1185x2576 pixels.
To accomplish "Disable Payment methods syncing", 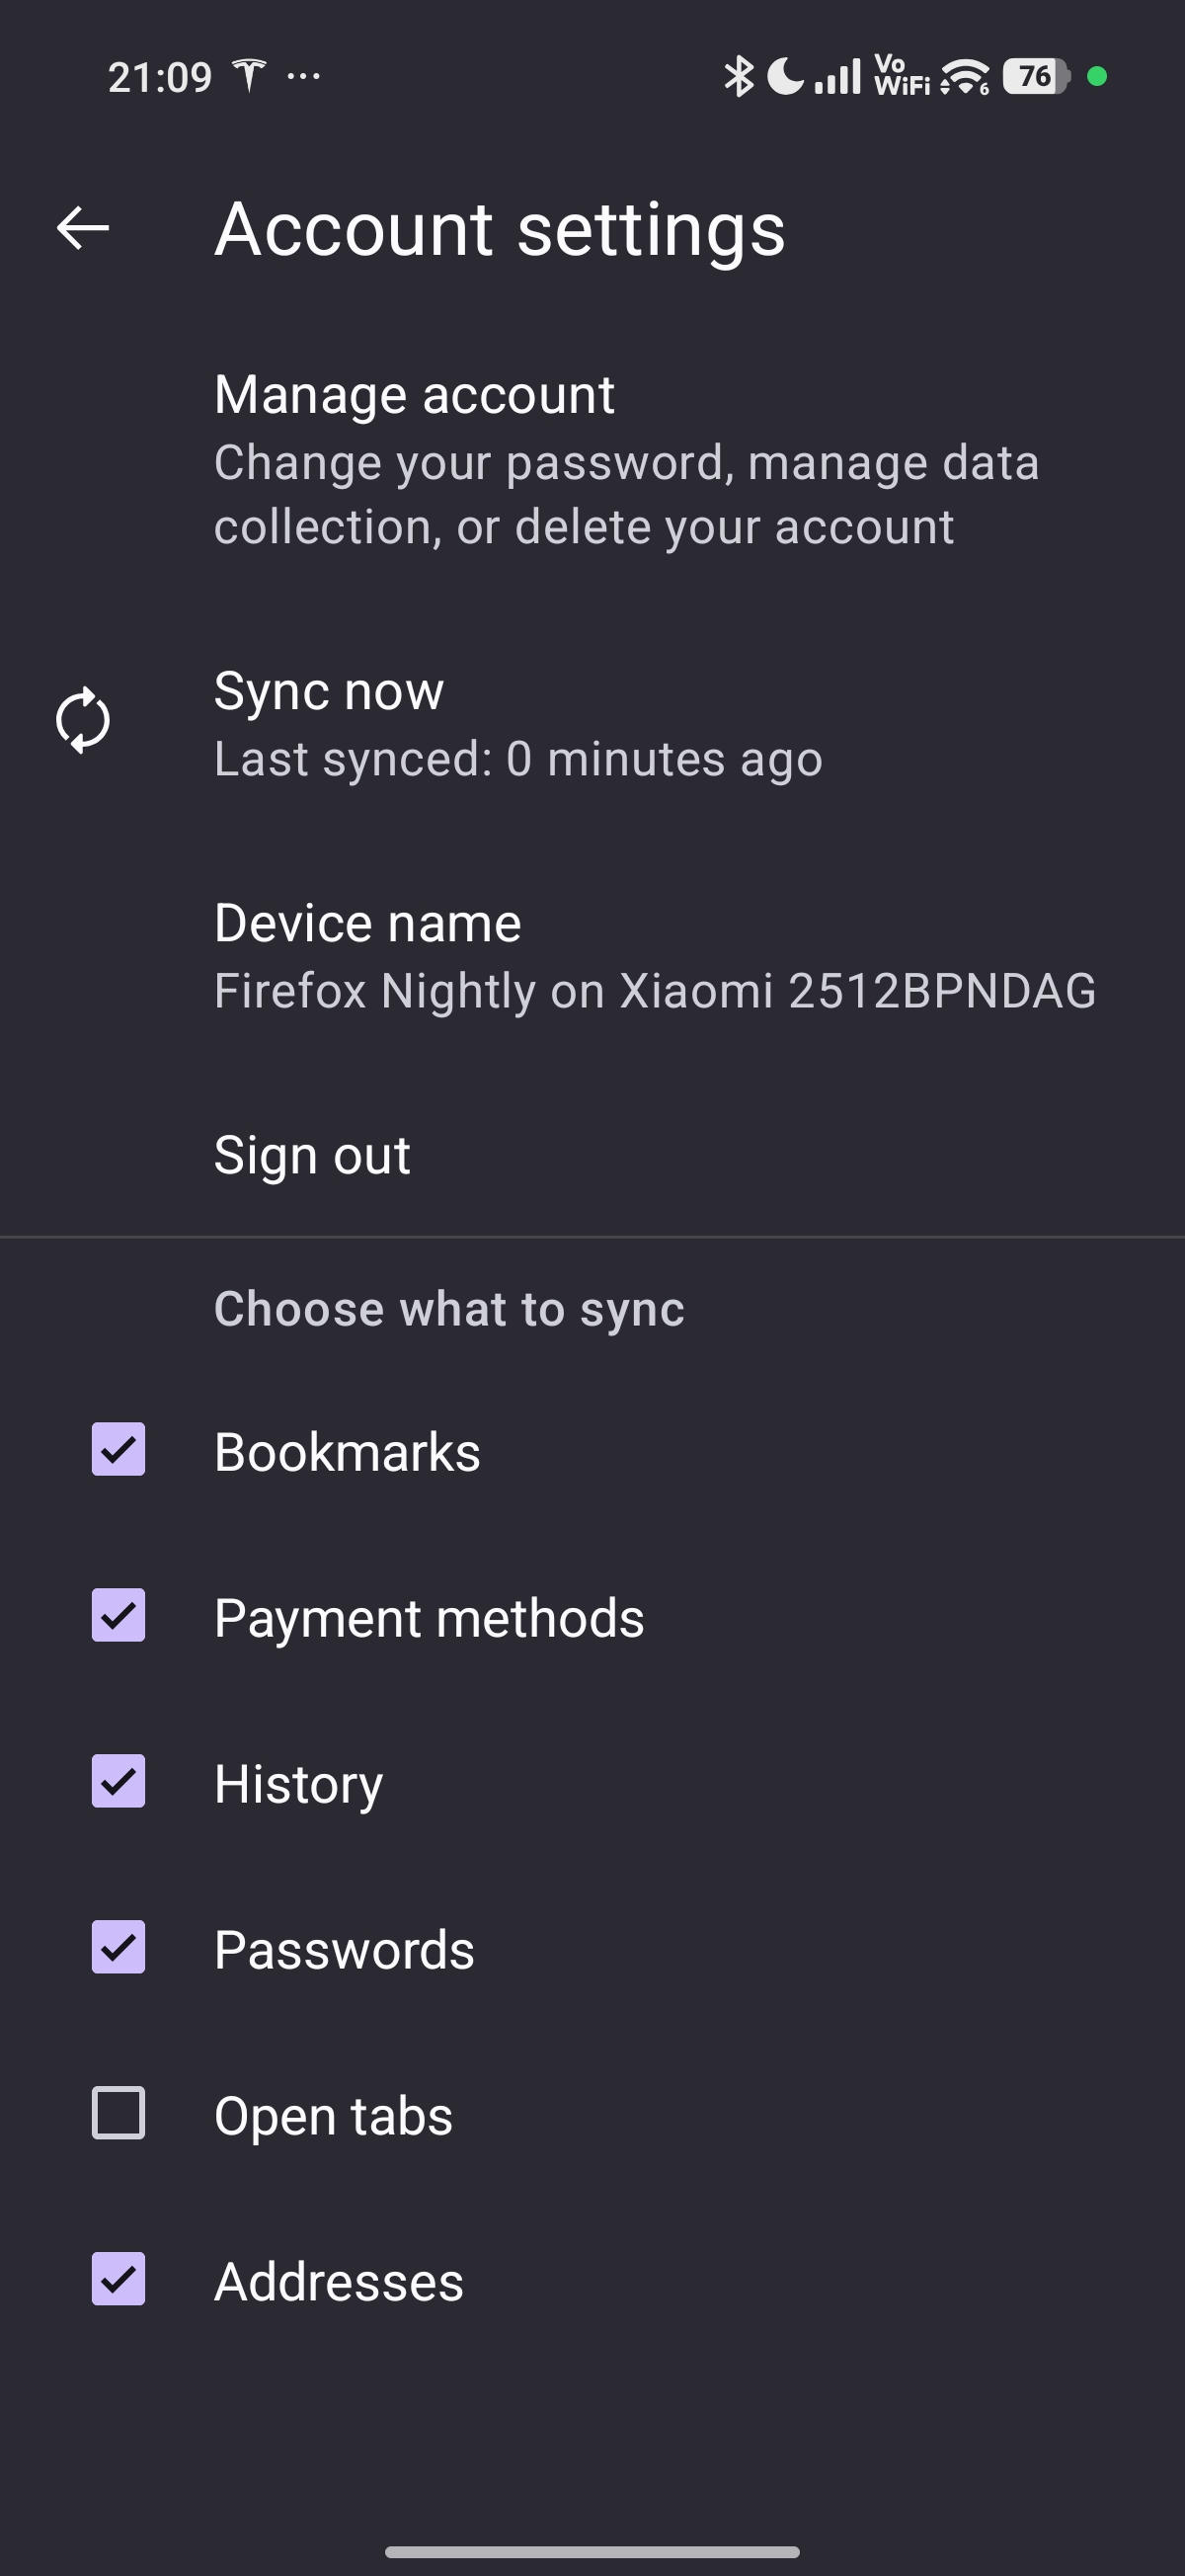I will 118,1615.
